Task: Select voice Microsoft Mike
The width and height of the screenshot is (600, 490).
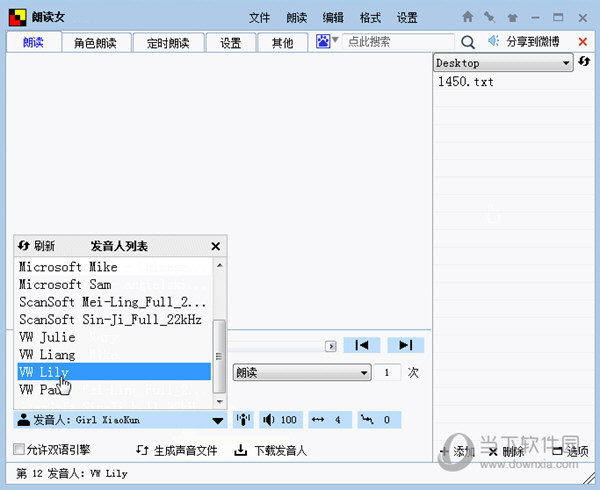Action: pos(114,267)
